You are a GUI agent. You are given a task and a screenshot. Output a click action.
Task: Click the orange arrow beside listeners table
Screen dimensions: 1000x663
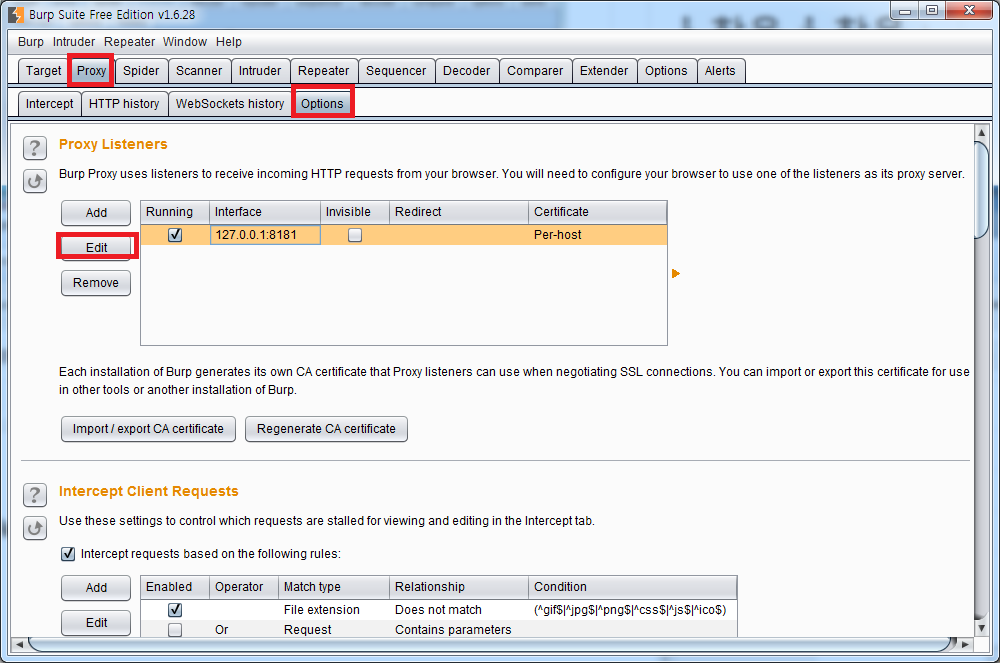(x=676, y=273)
